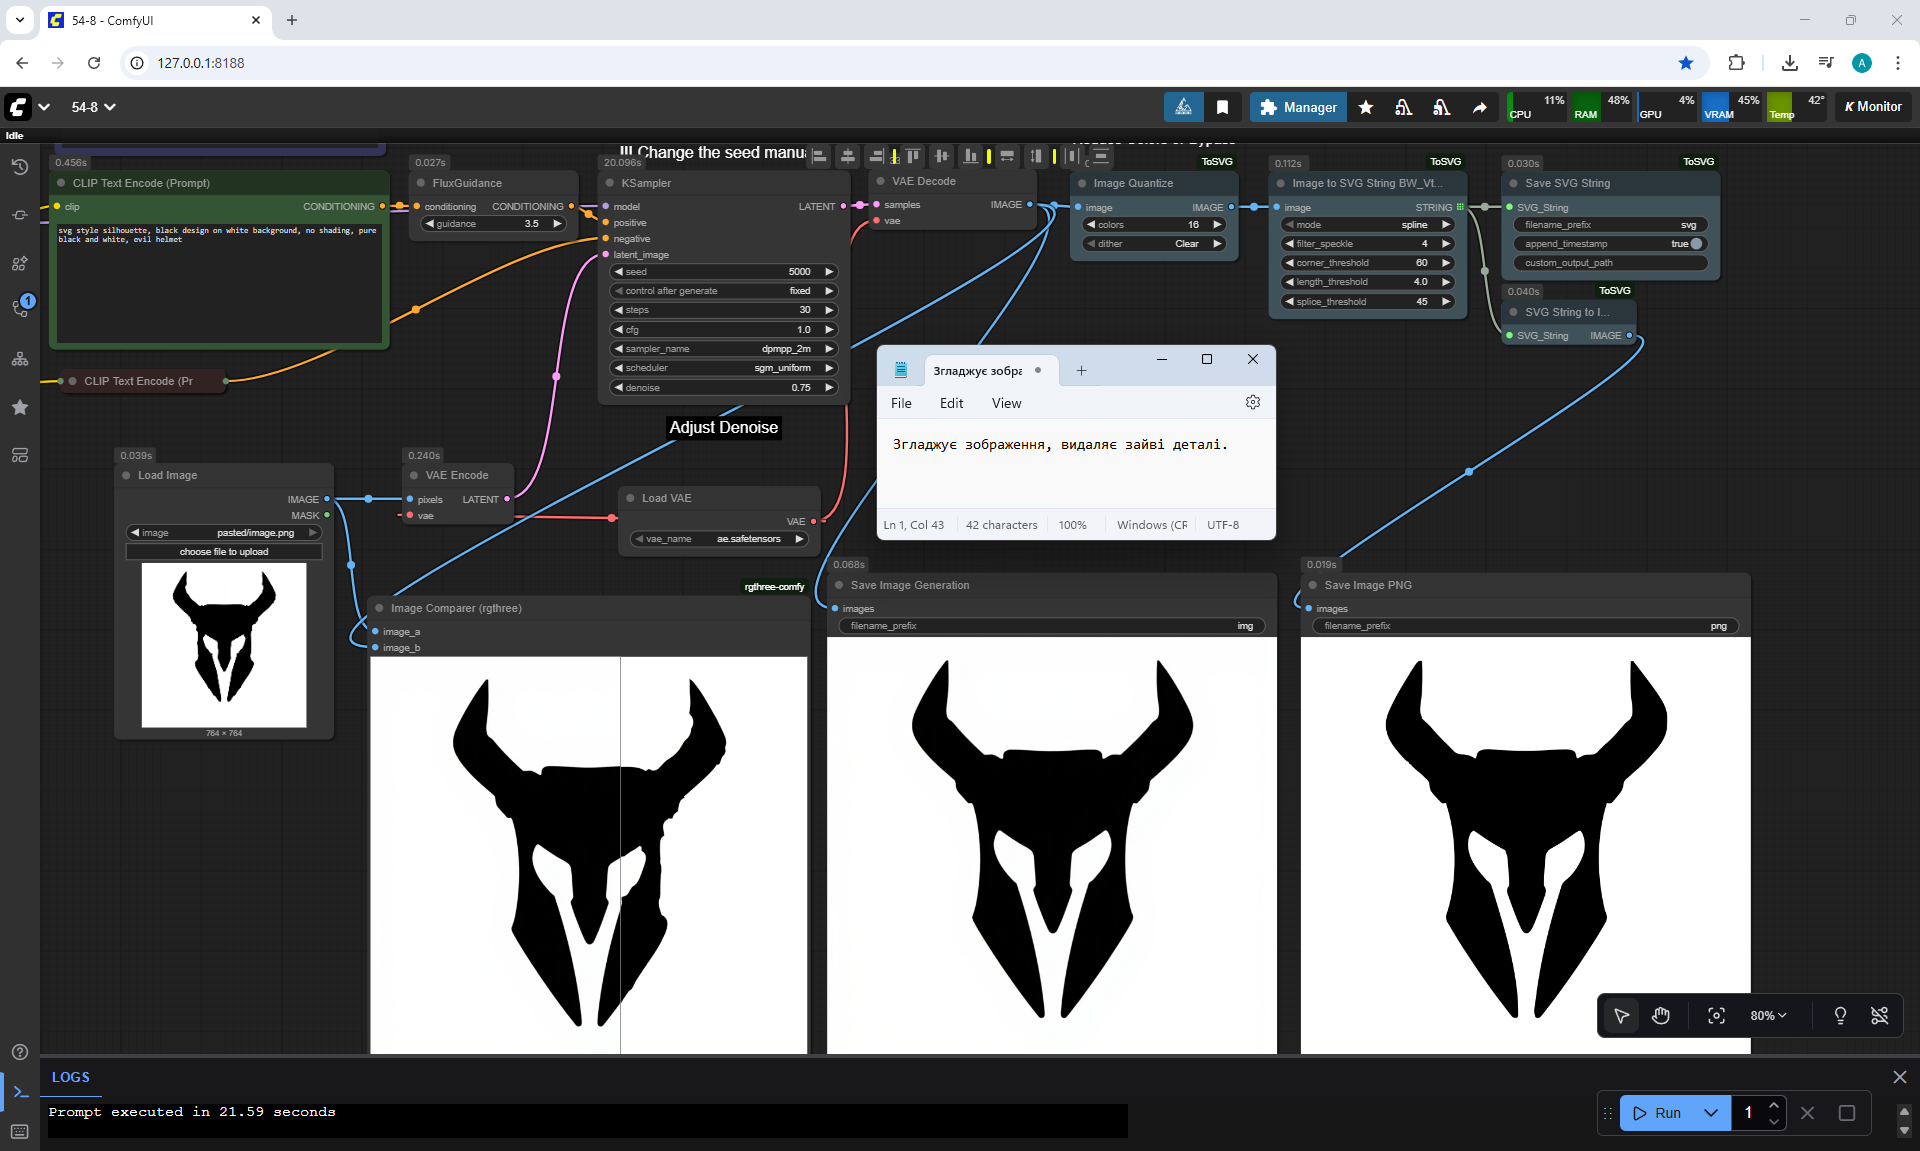Image resolution: width=1920 pixels, height=1151 pixels.
Task: Open the Notepad Edit menu
Action: (x=951, y=403)
